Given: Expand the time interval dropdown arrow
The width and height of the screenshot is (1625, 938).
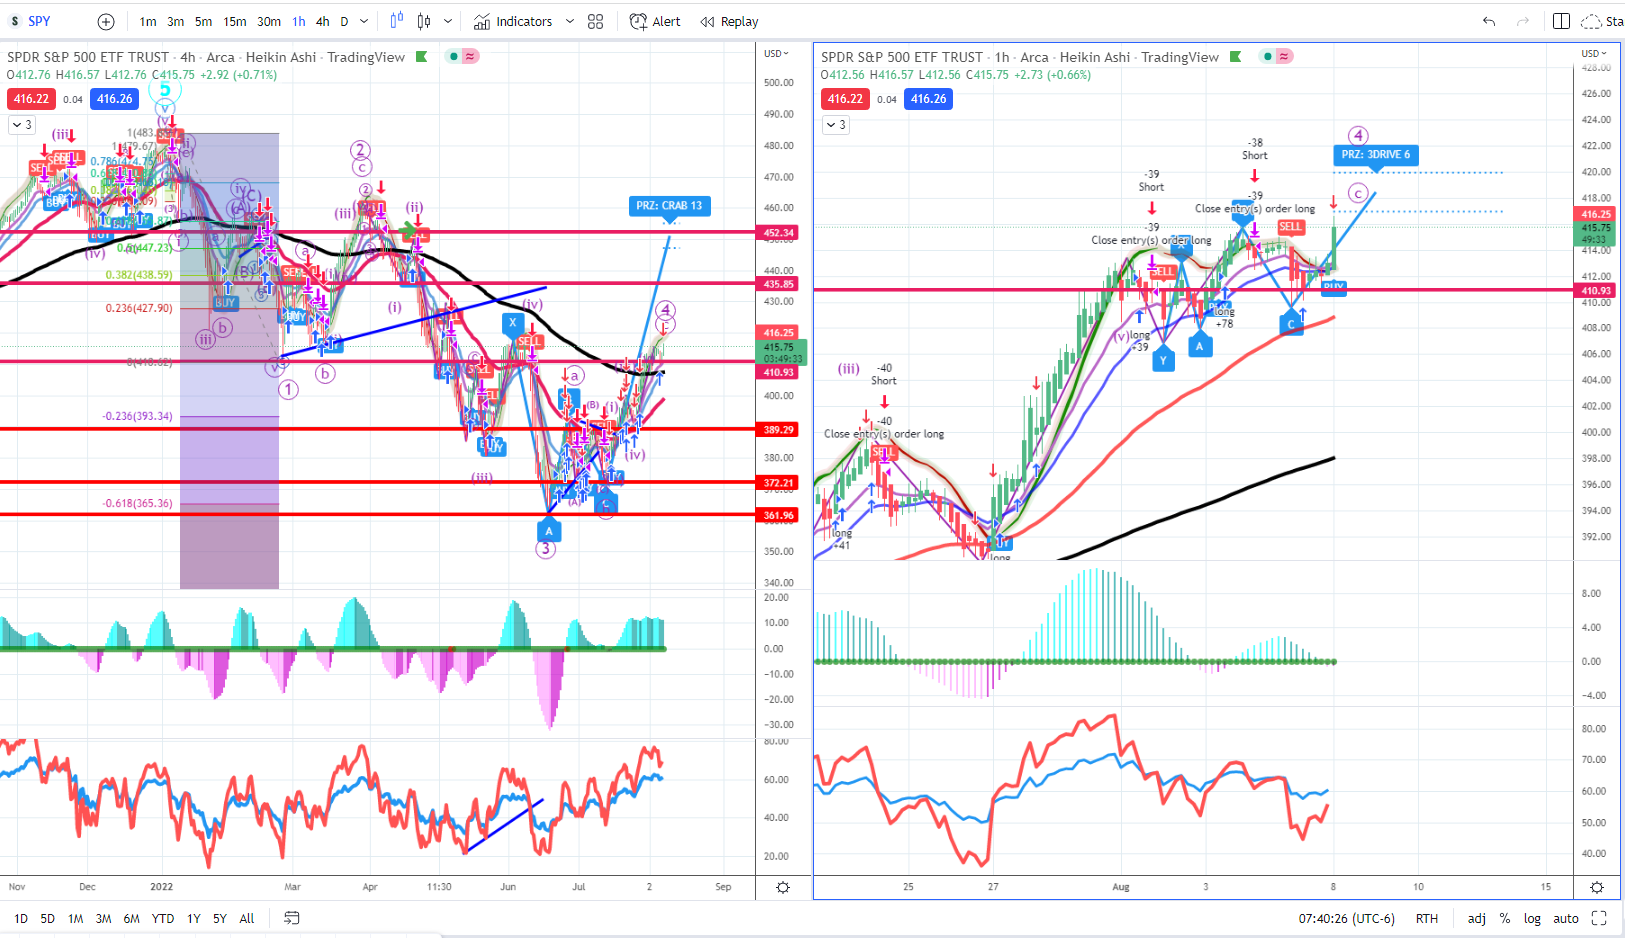Looking at the screenshot, I should pos(364,21).
